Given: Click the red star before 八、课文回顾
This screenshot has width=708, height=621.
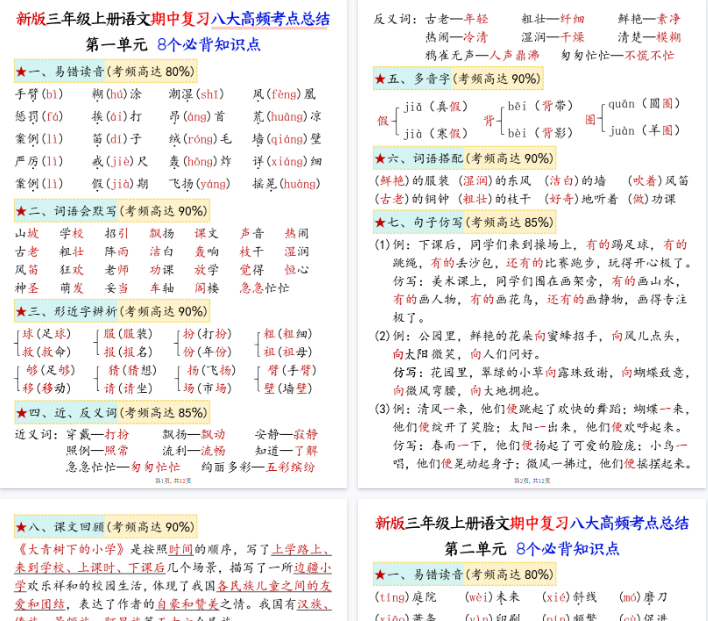Looking at the screenshot, I should (x=21, y=527).
